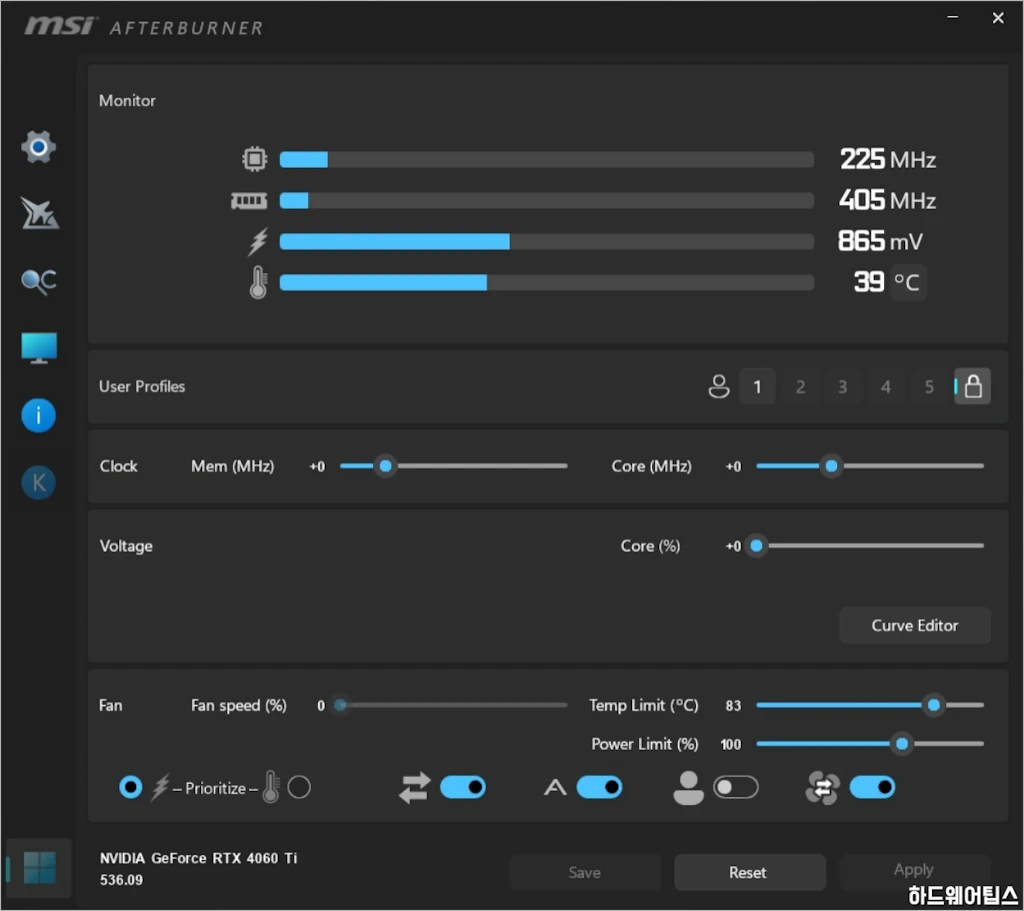
Task: Open the Kombustor jet icon in sidebar
Action: (39, 214)
